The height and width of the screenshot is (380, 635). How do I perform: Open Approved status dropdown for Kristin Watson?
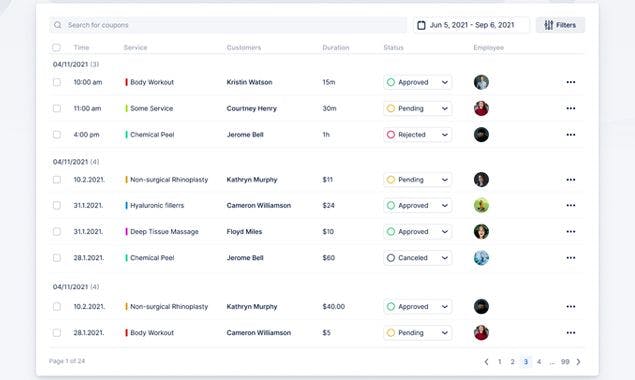coord(418,82)
